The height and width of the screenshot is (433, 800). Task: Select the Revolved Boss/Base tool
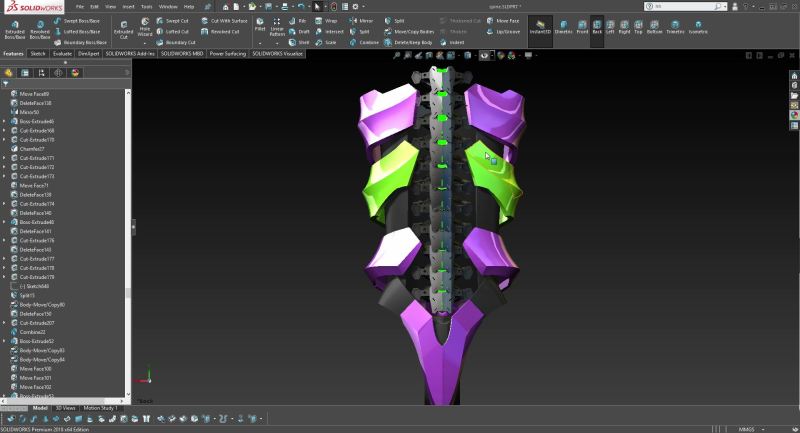coord(40,30)
